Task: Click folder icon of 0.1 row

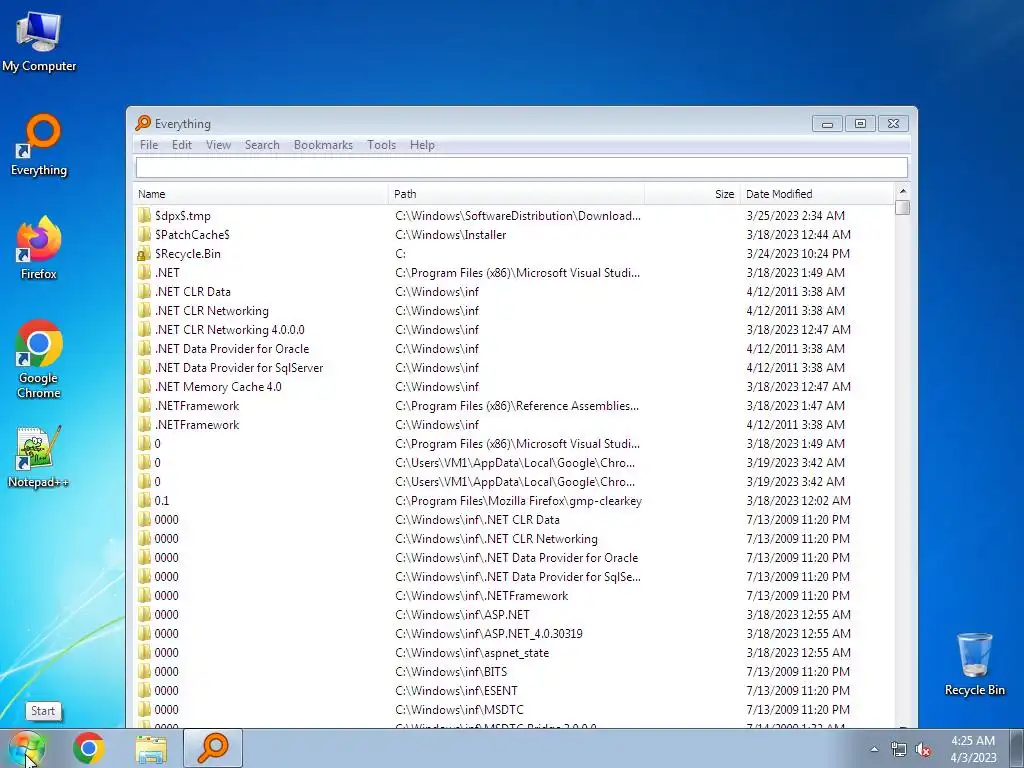Action: coord(144,500)
